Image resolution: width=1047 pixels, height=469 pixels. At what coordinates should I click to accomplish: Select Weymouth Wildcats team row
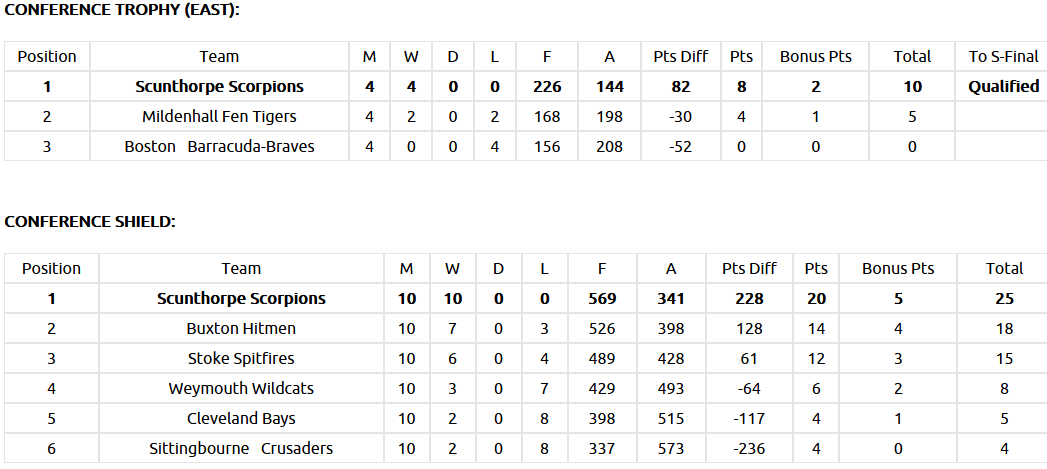pos(241,388)
